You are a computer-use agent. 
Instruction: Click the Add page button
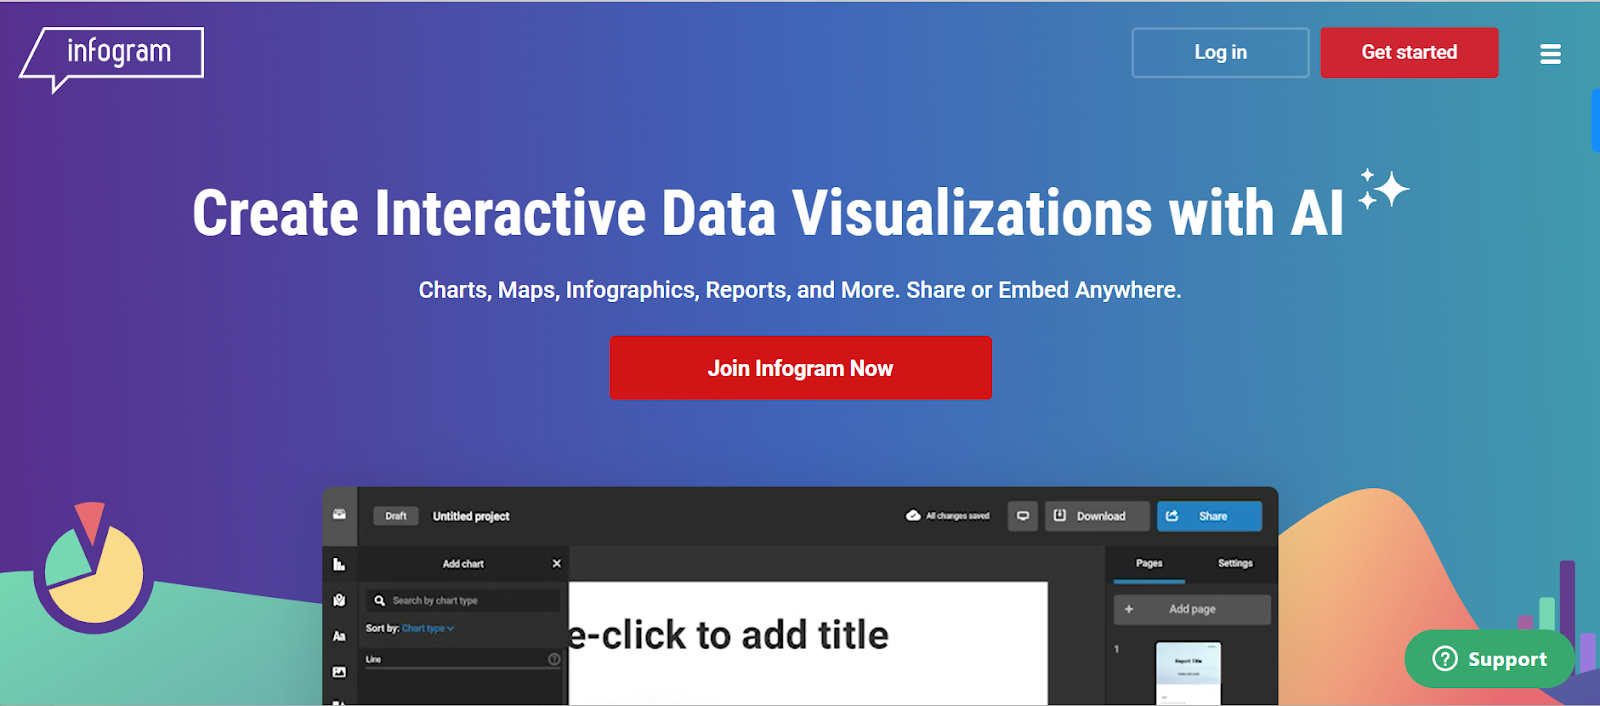[x=1192, y=609]
